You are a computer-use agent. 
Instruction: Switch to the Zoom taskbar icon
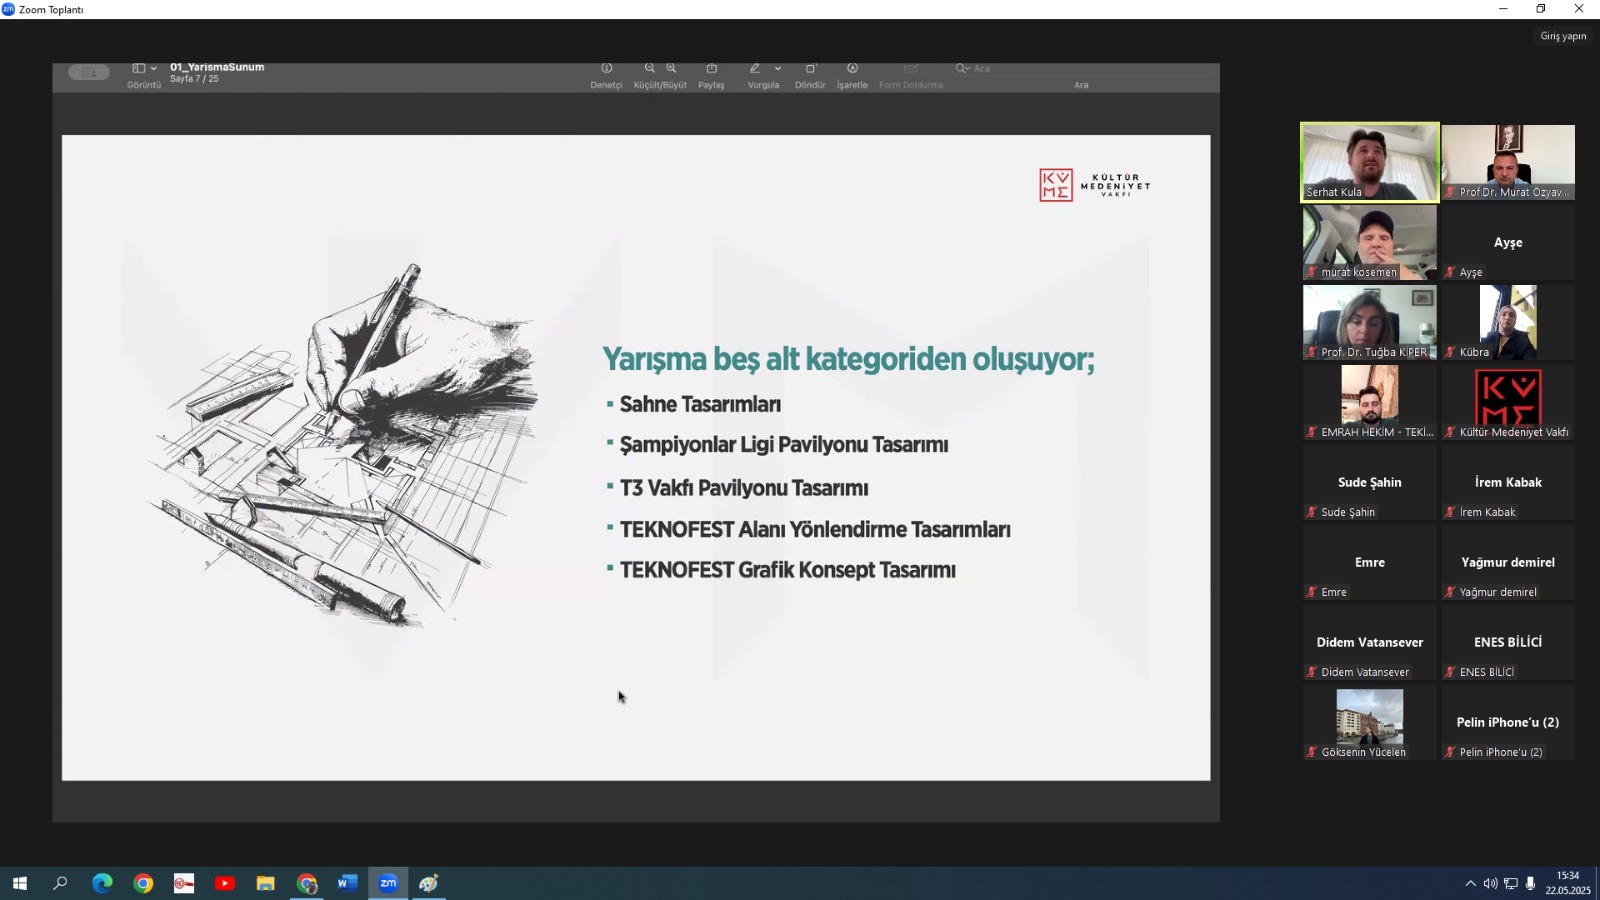[388, 883]
